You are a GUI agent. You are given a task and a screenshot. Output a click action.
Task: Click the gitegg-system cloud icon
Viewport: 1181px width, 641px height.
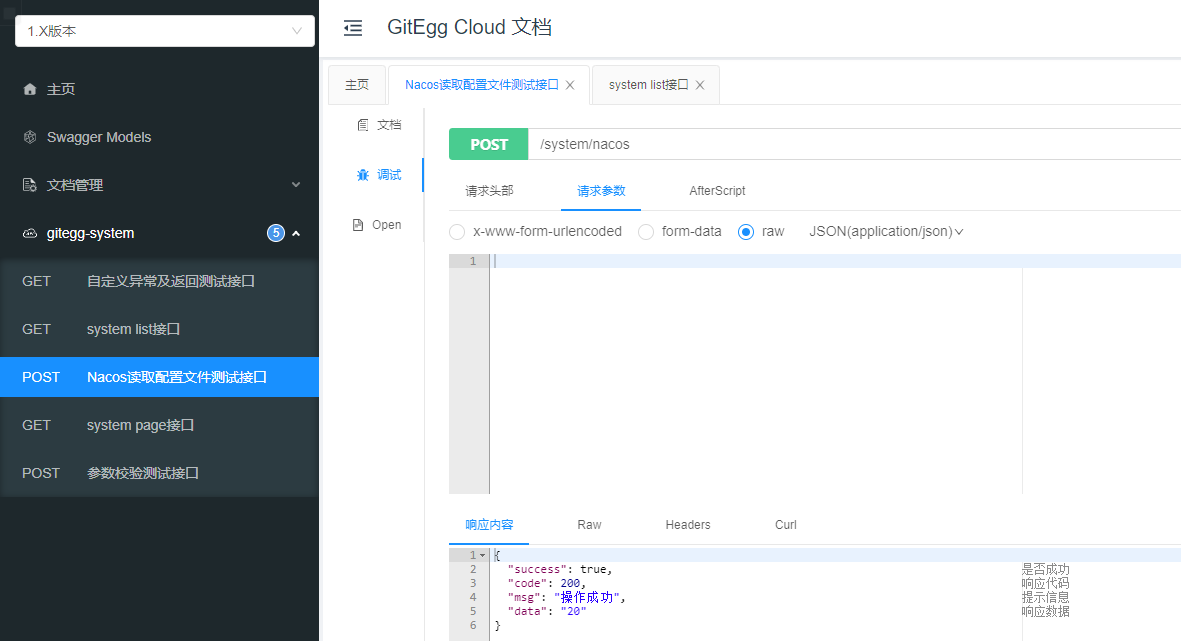tap(29, 234)
